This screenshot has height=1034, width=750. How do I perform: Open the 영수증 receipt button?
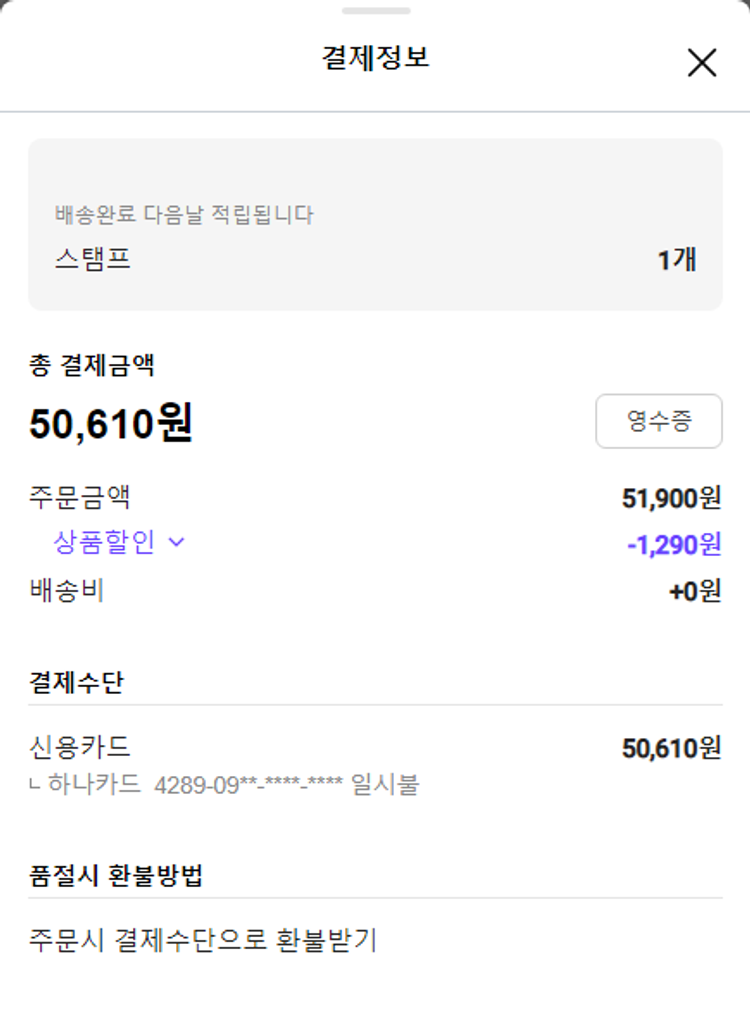coord(658,421)
